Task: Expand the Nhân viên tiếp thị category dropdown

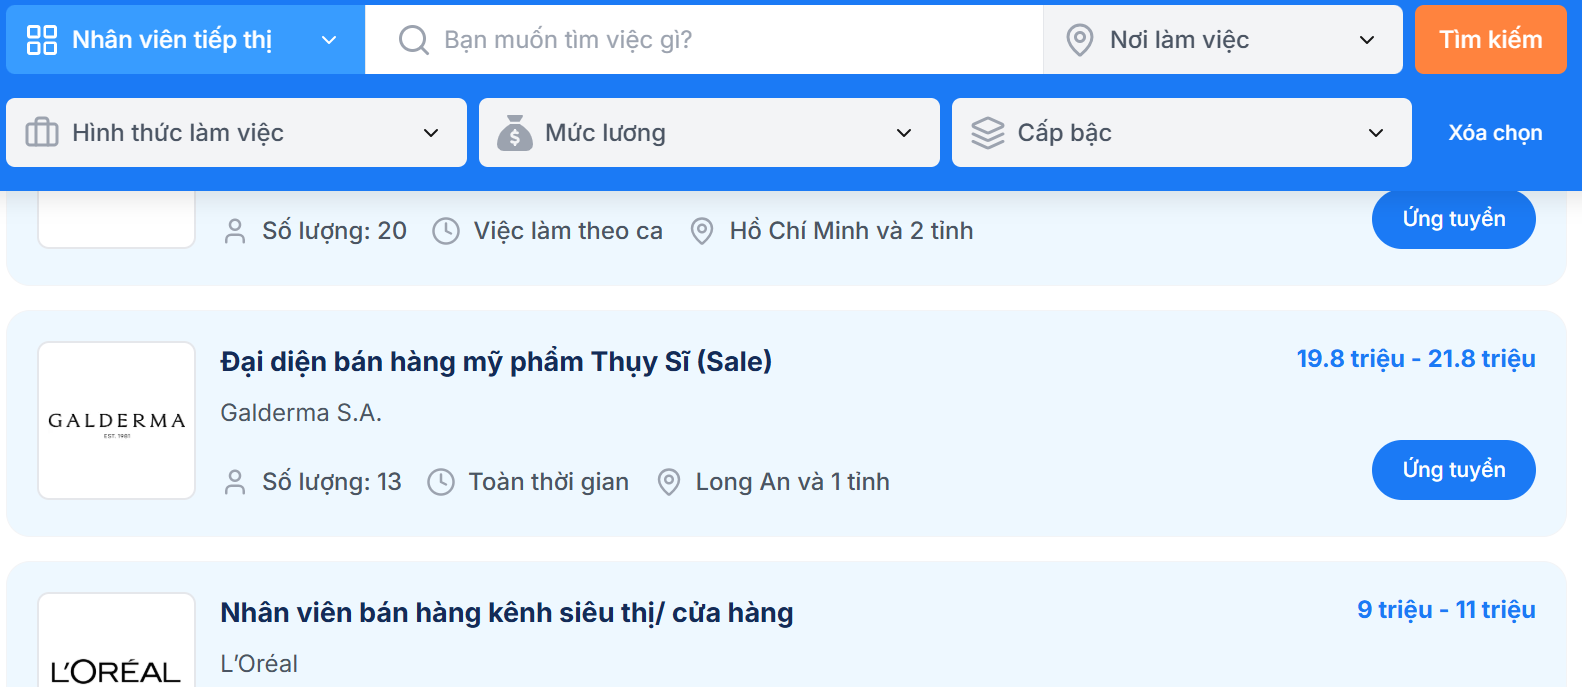Action: coord(328,40)
